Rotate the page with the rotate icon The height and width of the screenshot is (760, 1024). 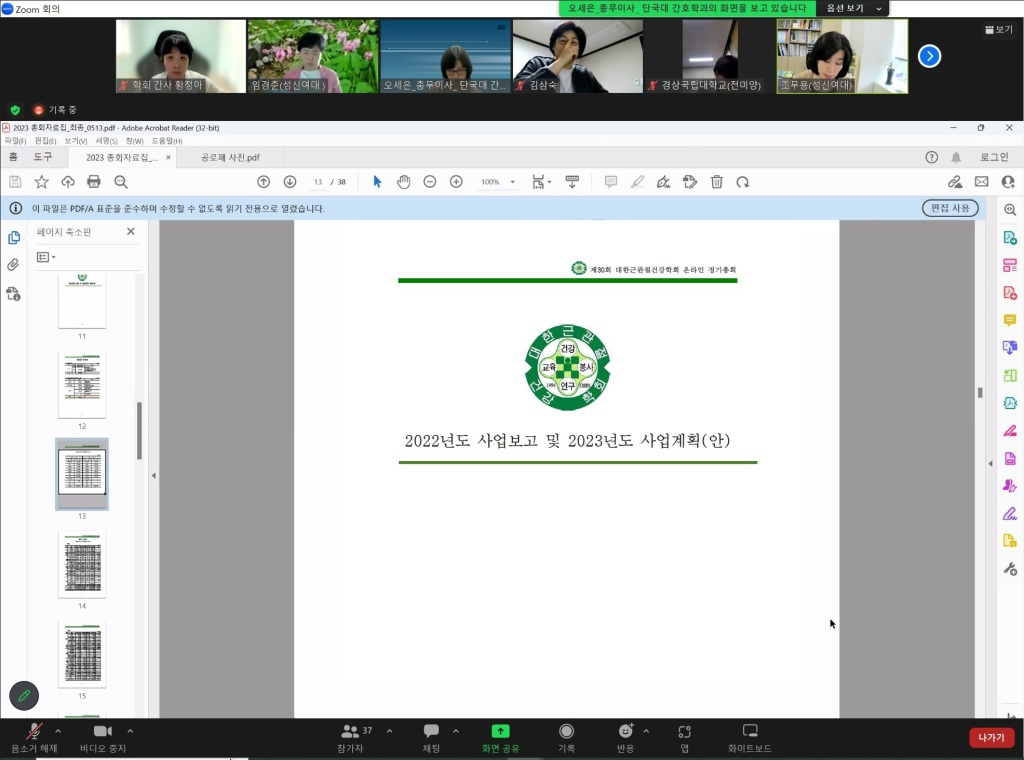pyautogui.click(x=743, y=182)
